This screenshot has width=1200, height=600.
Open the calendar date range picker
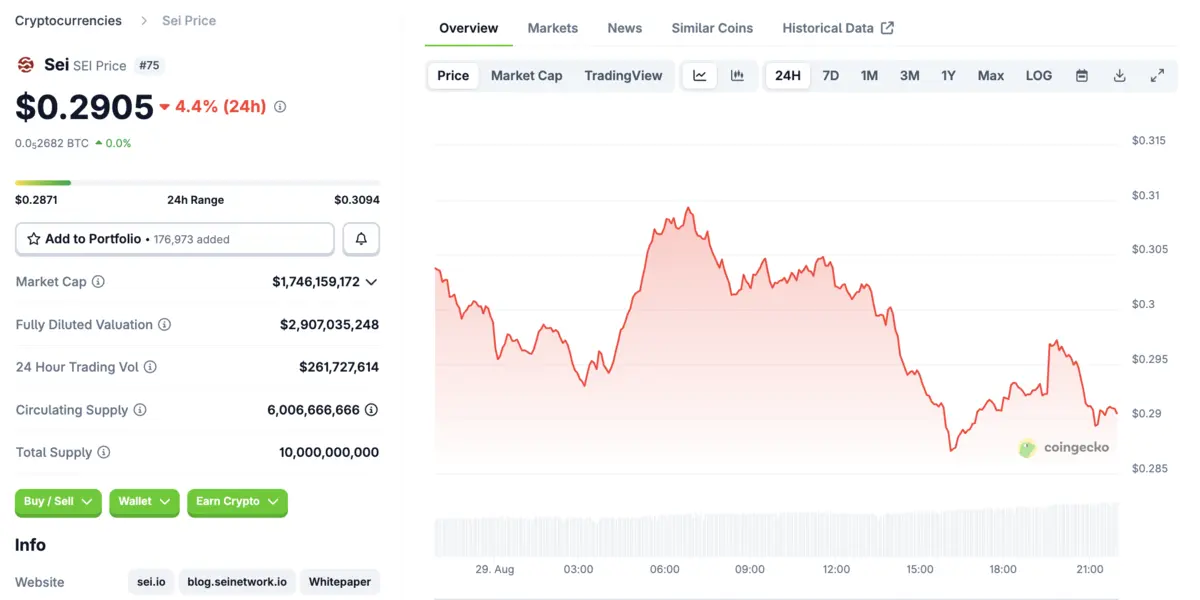tap(1081, 75)
